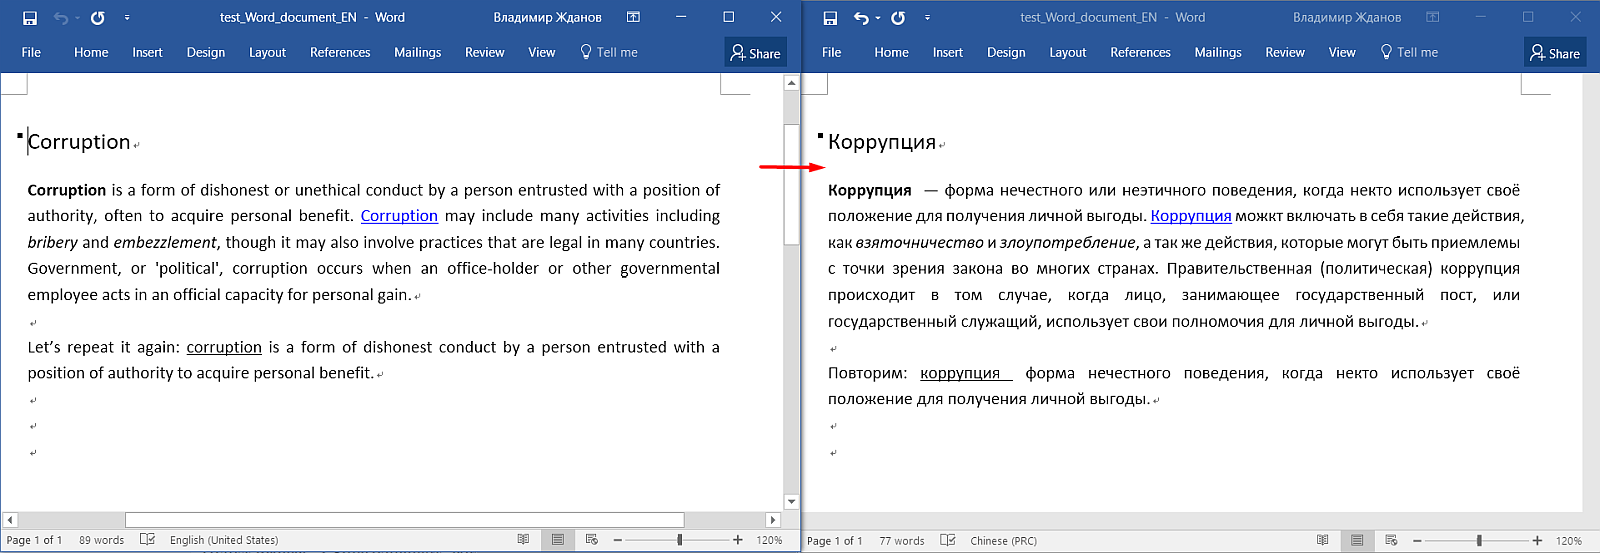
Task: Select Layout tab in the left window
Action: (x=267, y=52)
